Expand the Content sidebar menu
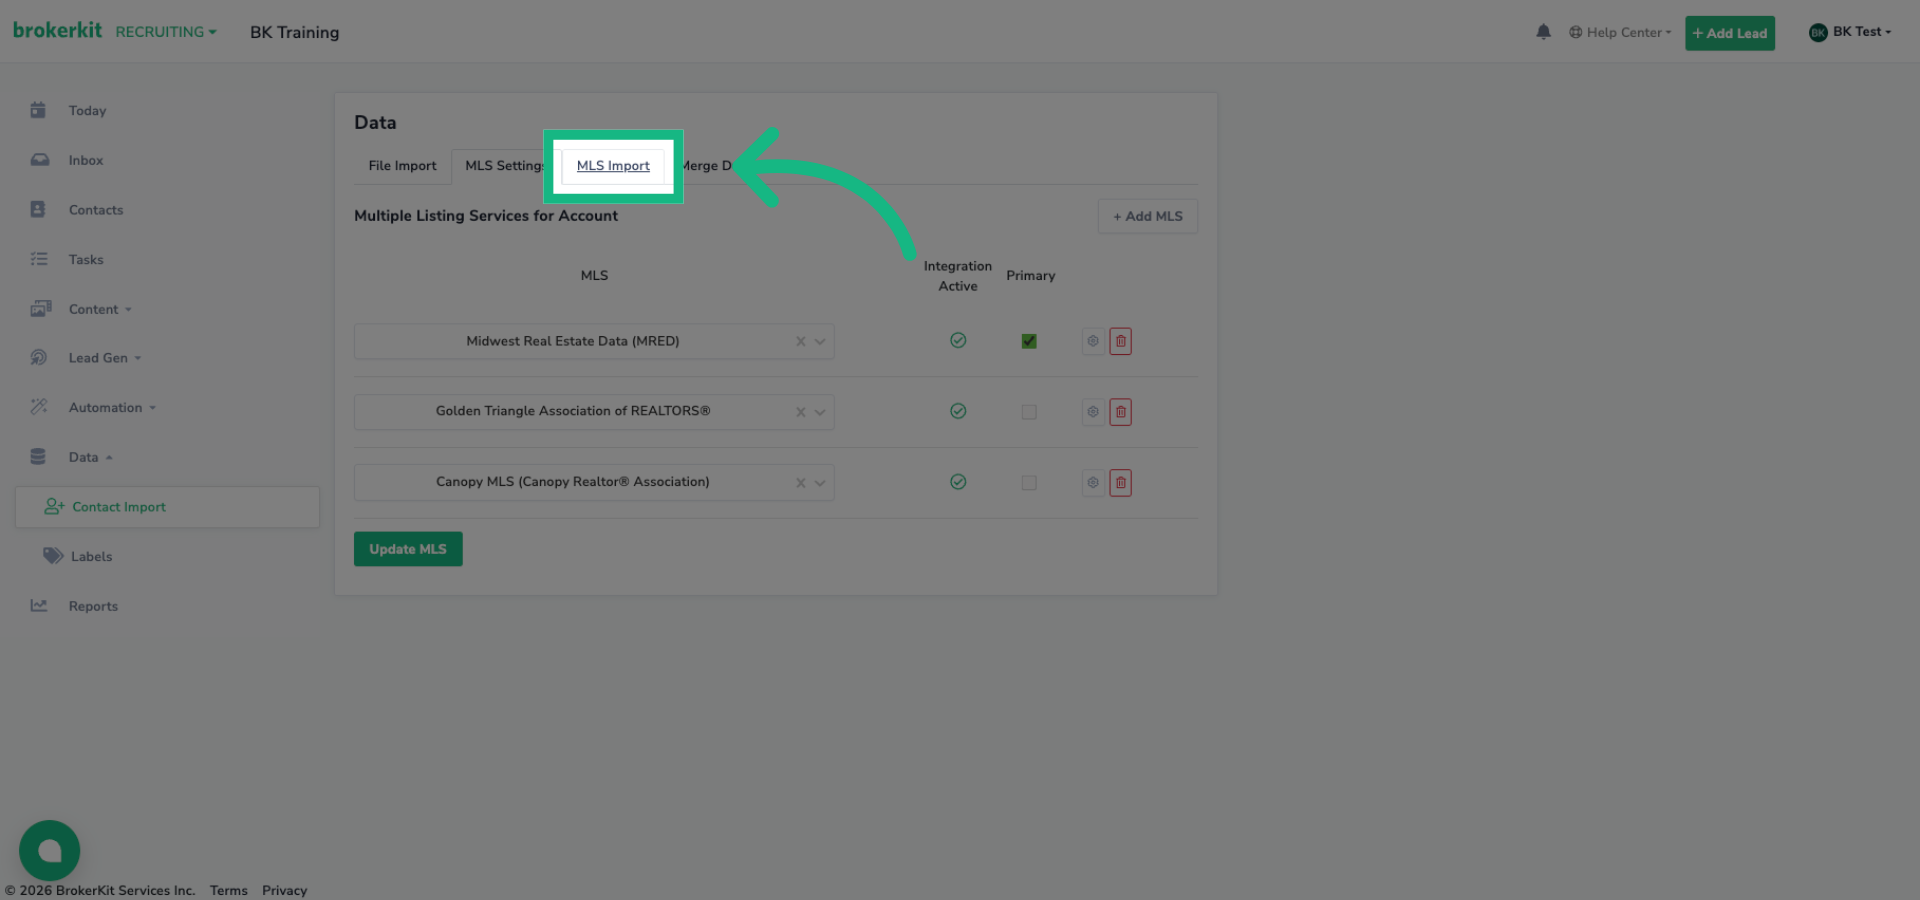 100,309
